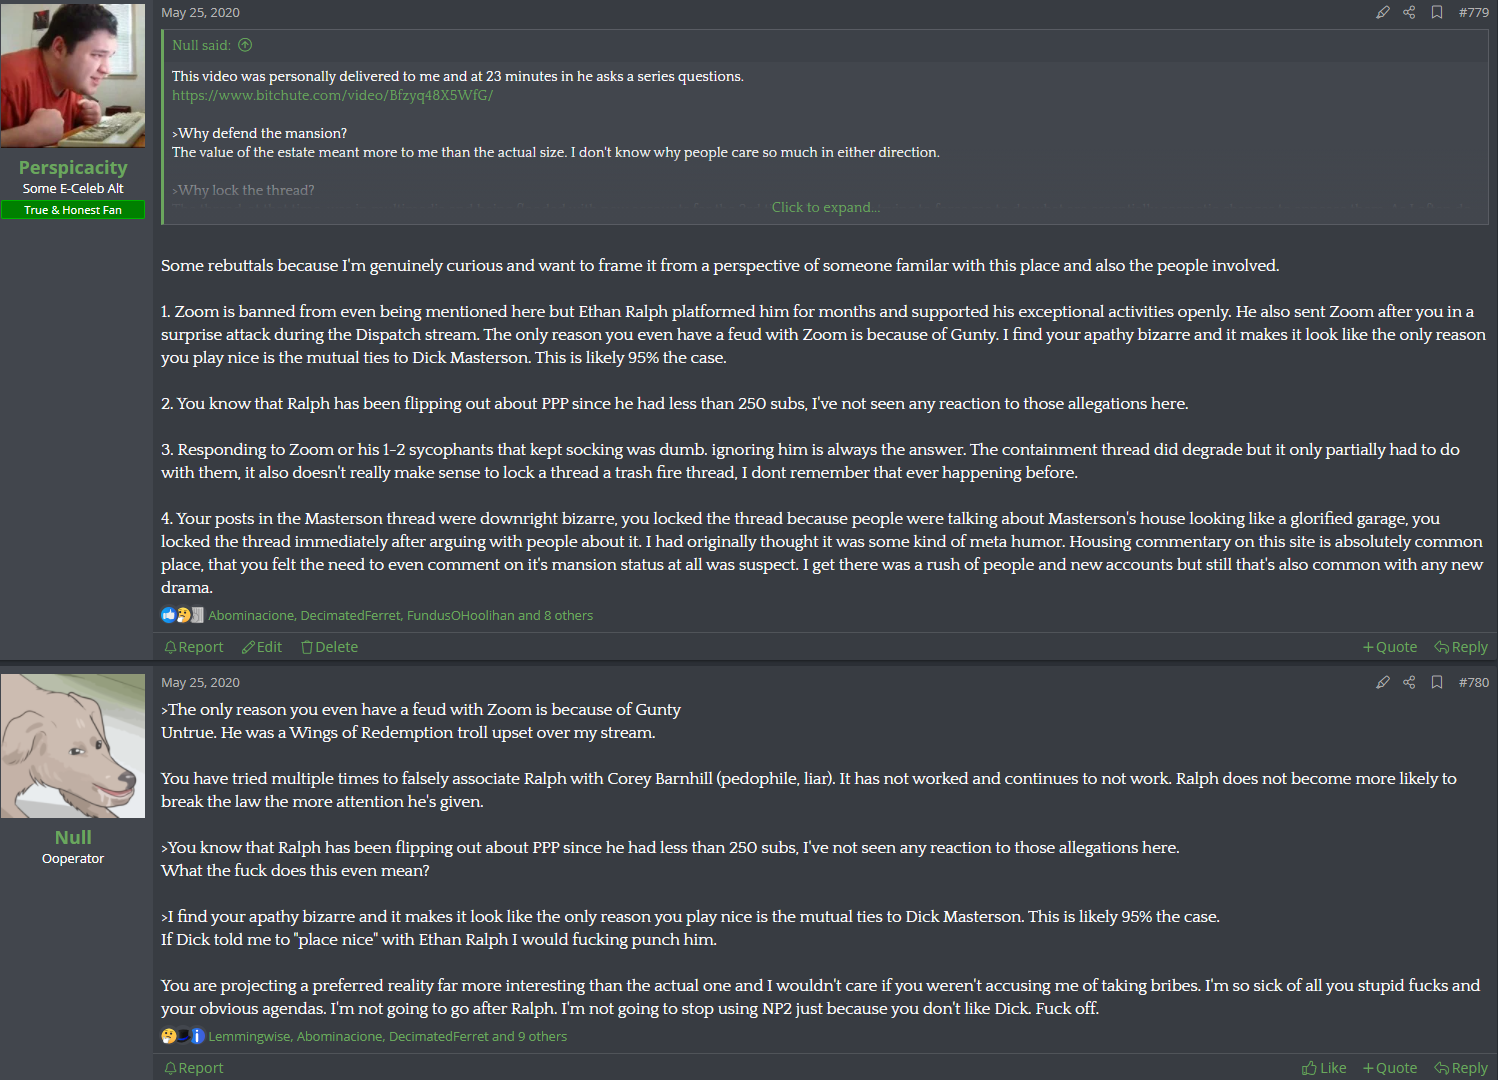
Task: Report post #779
Action: (x=194, y=647)
